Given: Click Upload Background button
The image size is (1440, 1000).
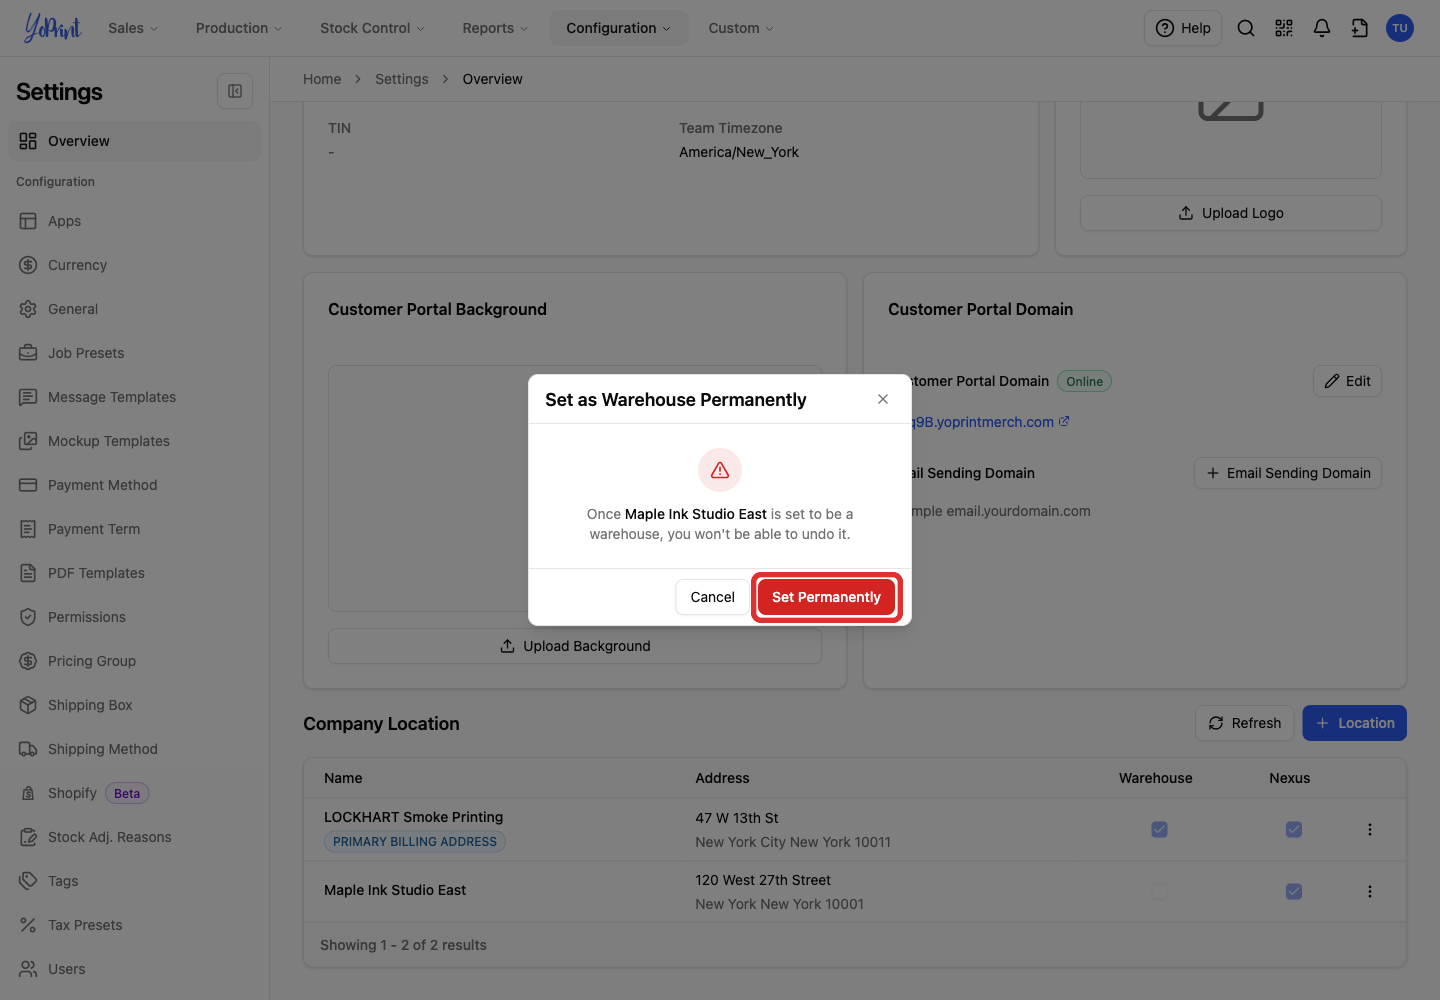Looking at the screenshot, I should tap(575, 646).
